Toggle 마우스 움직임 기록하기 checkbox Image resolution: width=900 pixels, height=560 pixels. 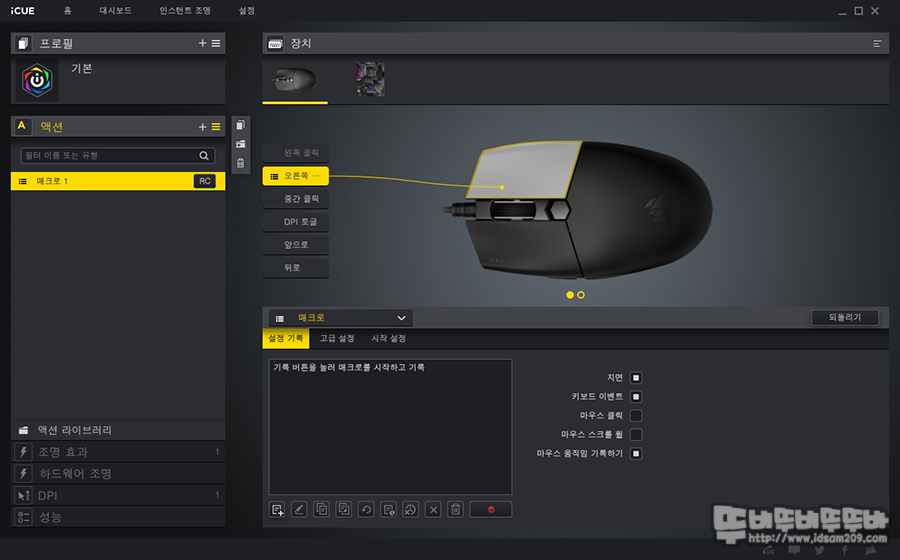(x=636, y=453)
